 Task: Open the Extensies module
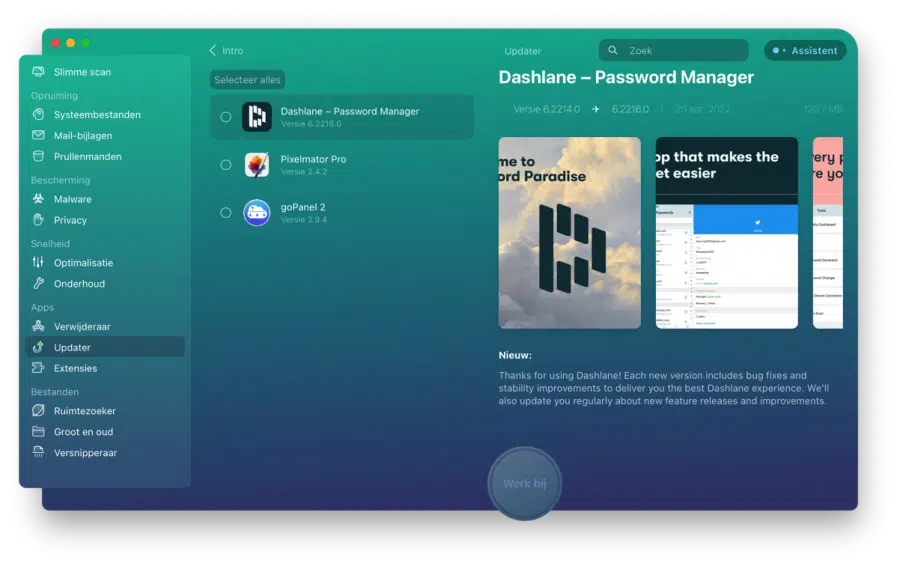click(x=107, y=368)
